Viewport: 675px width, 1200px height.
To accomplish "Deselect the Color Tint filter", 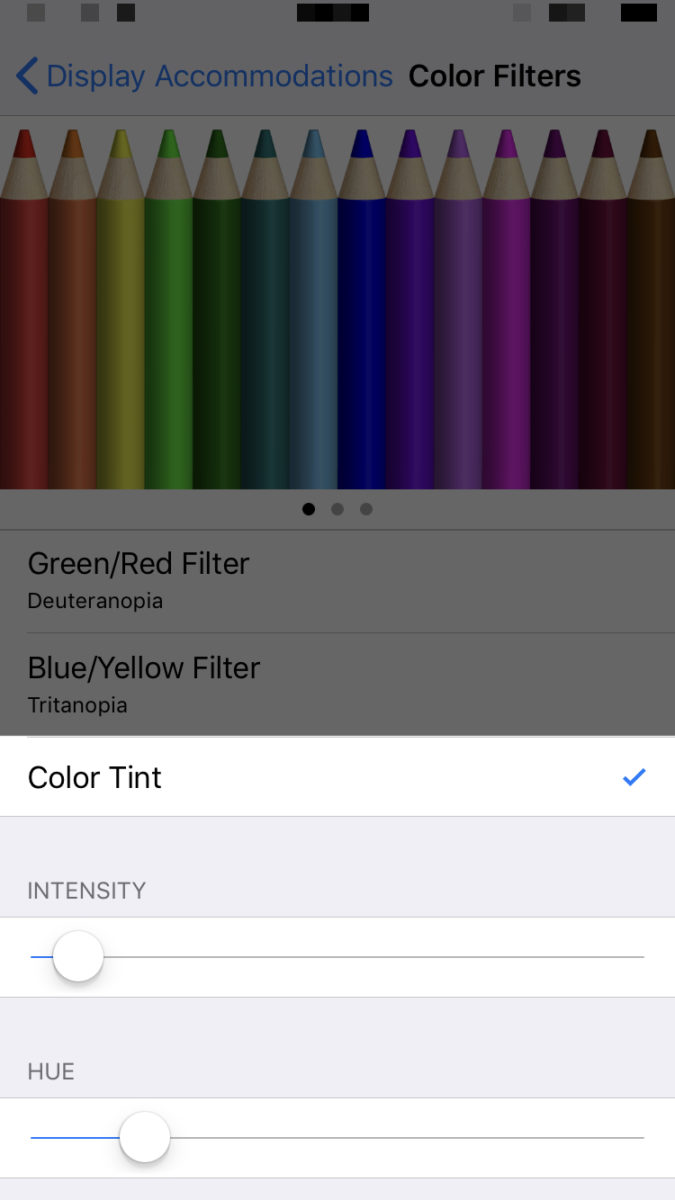I will coord(338,777).
